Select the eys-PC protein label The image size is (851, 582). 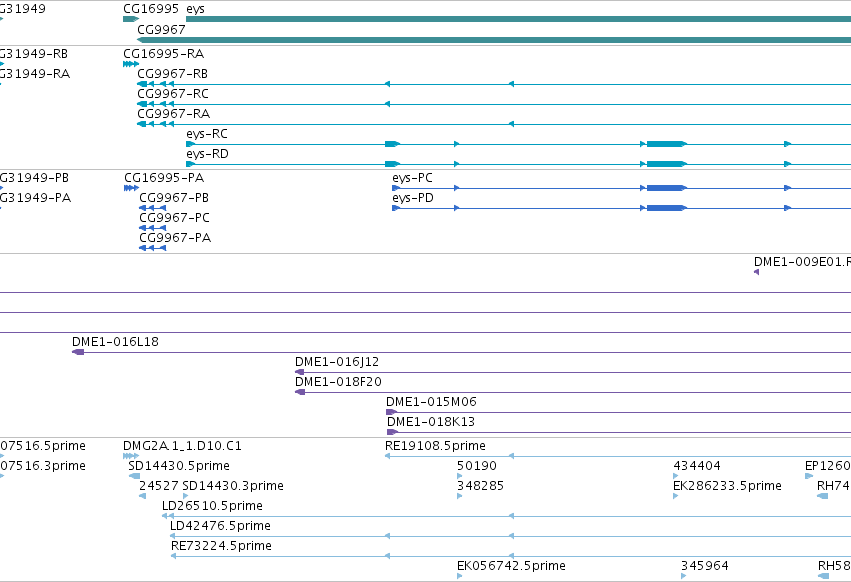click(412, 178)
